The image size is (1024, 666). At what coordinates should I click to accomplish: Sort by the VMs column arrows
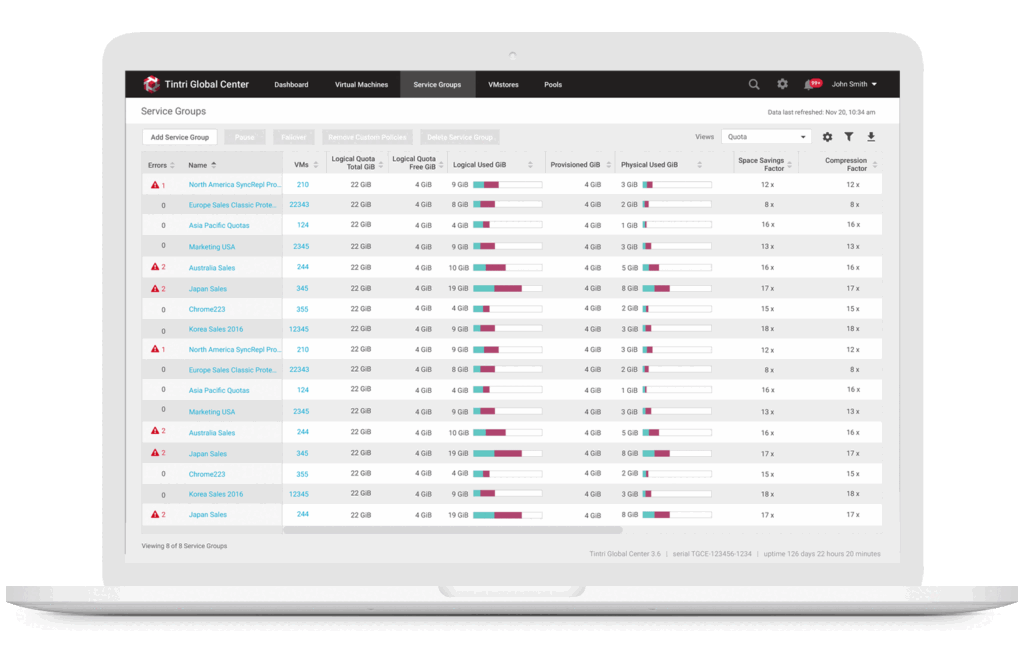[316, 165]
